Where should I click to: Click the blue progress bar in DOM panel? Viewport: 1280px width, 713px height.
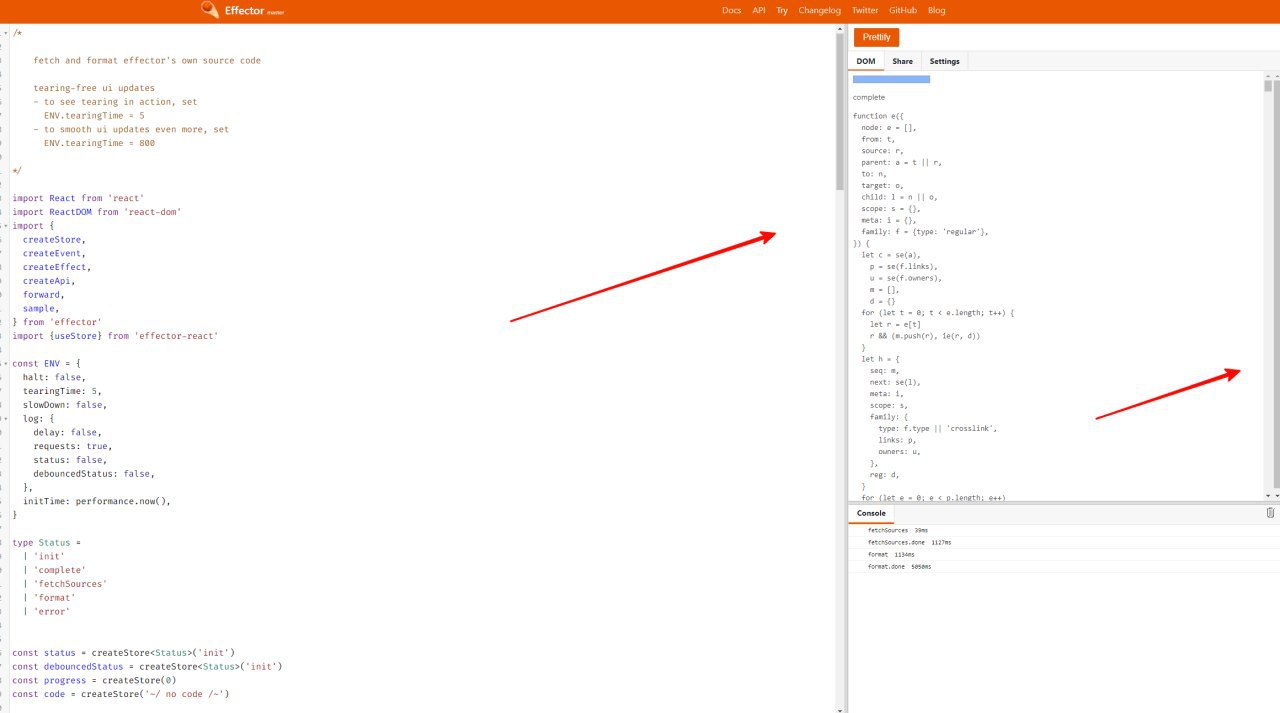pos(891,79)
